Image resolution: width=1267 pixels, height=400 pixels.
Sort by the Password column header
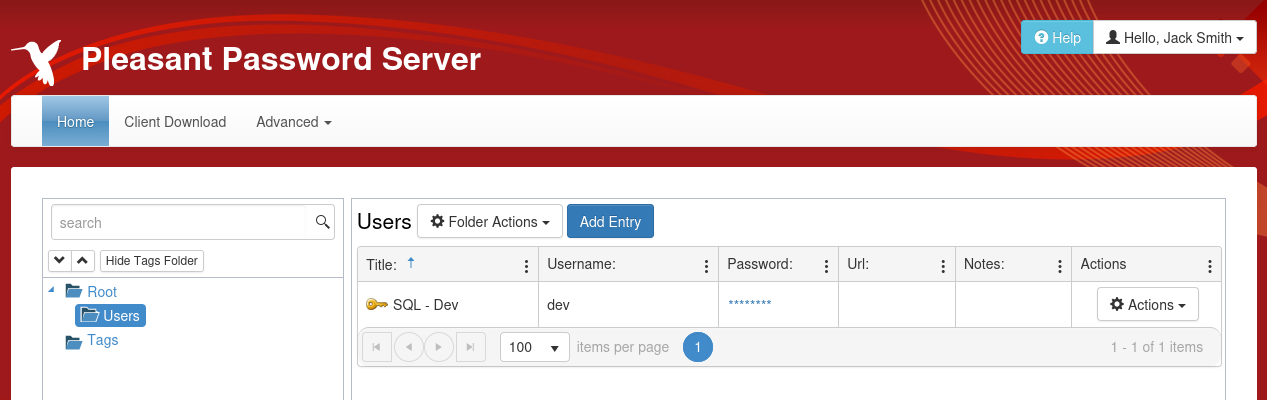760,264
